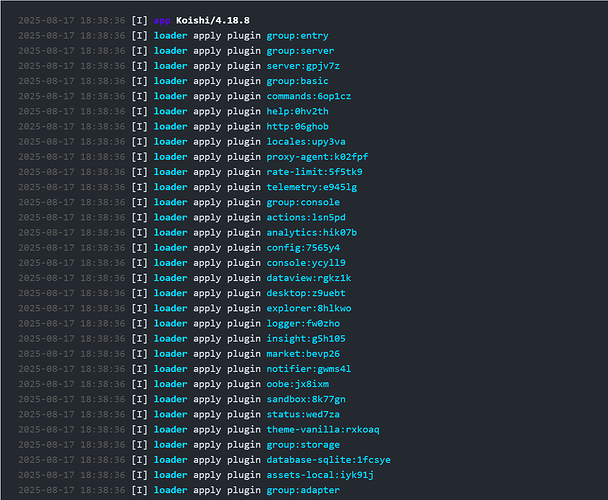Click the [I] tag on the app Koishi line
This screenshot has width=608, height=500.
(139, 21)
